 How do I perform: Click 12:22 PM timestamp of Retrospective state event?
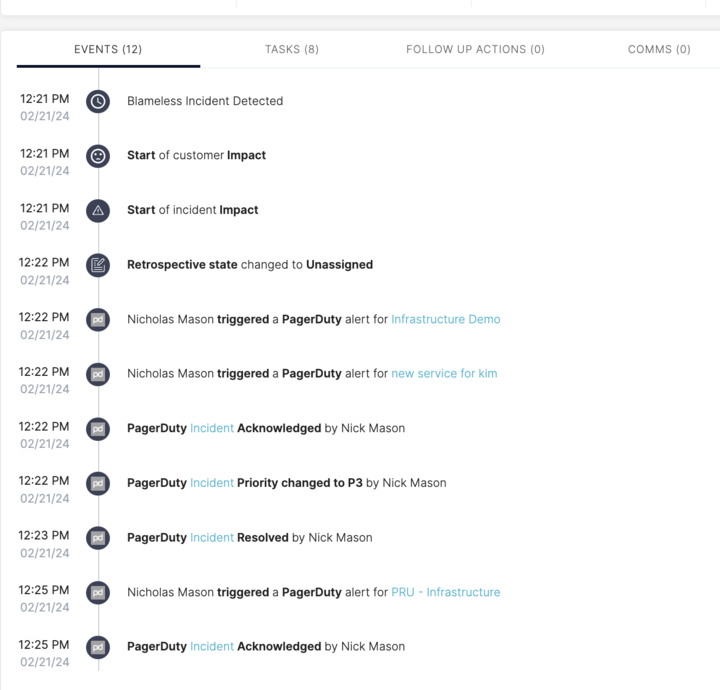pyautogui.click(x=44, y=262)
